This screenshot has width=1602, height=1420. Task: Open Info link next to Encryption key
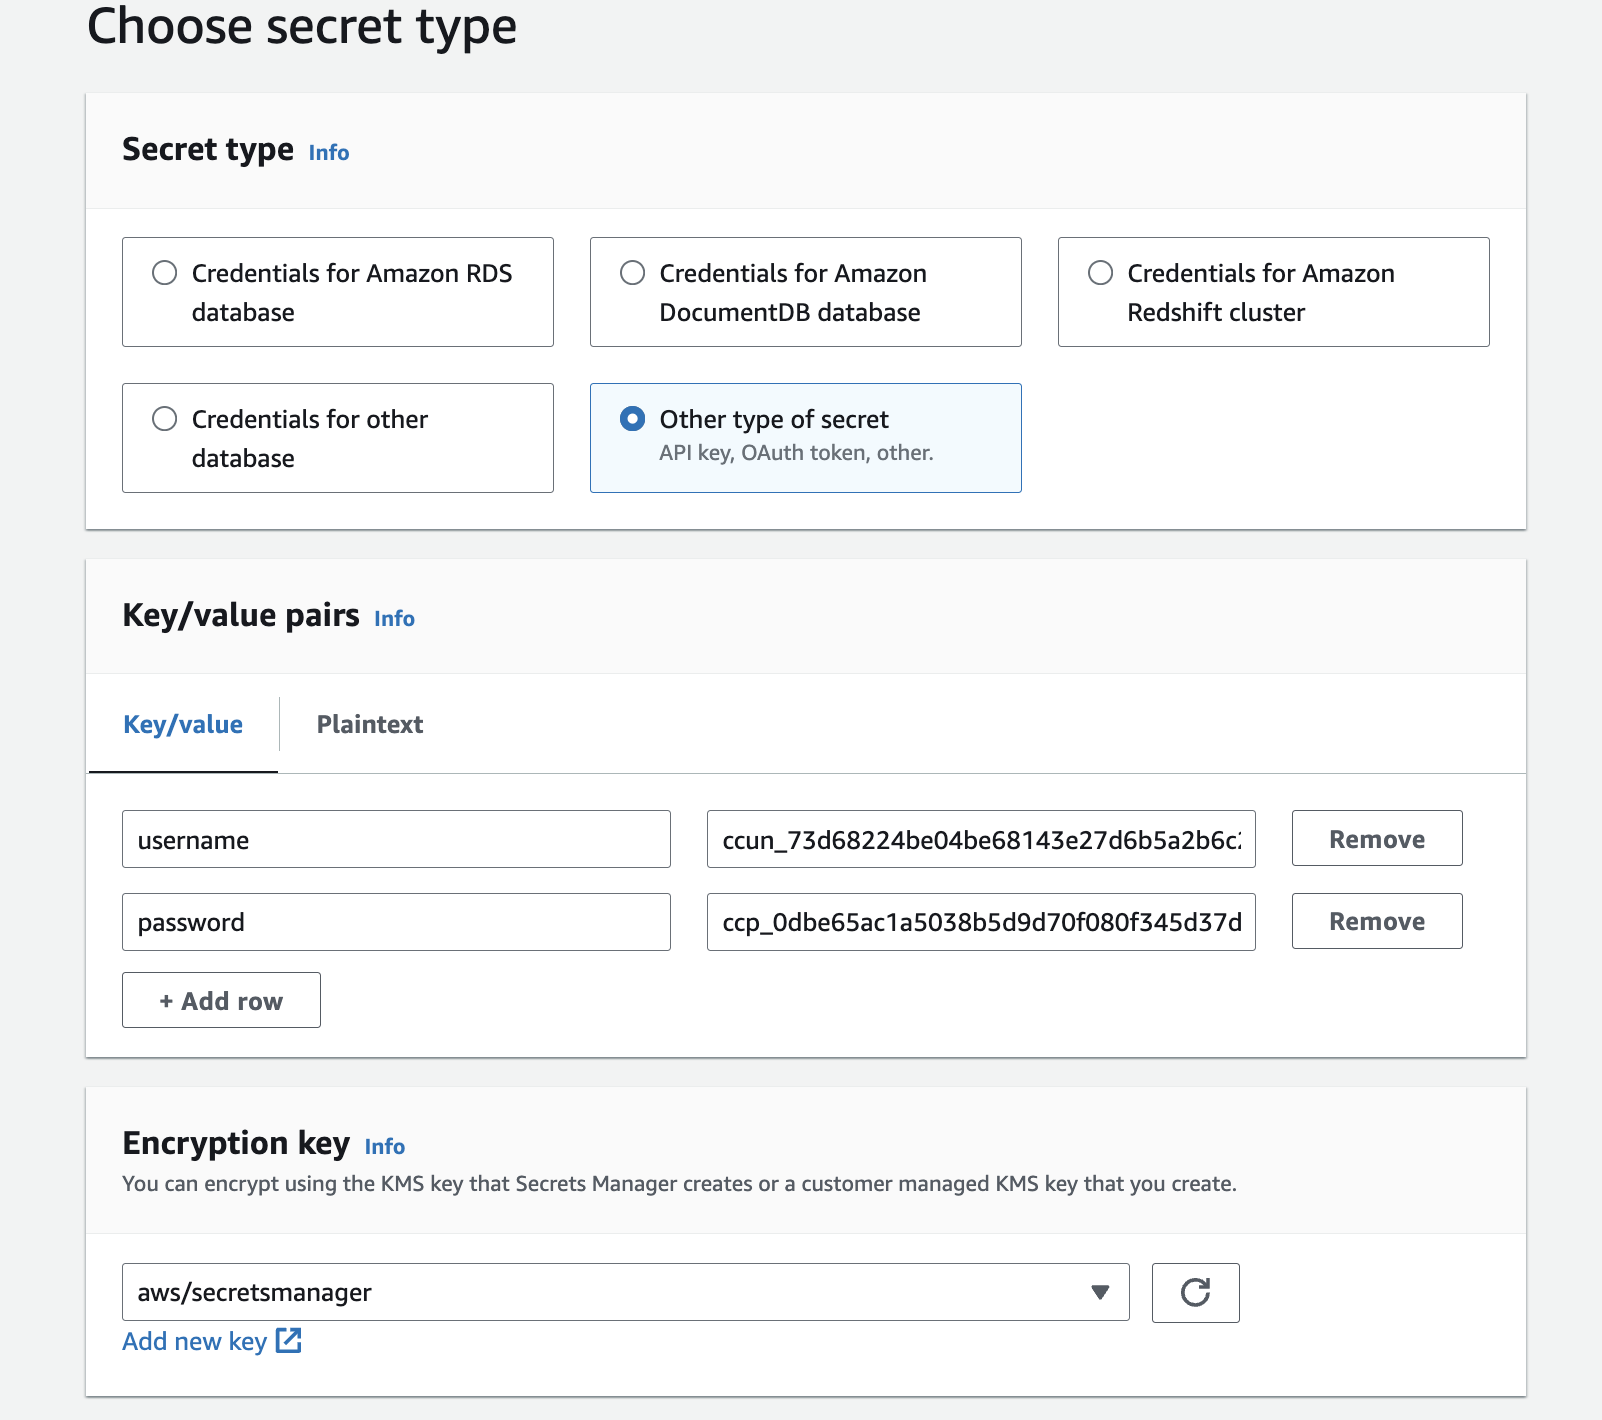tap(384, 1146)
